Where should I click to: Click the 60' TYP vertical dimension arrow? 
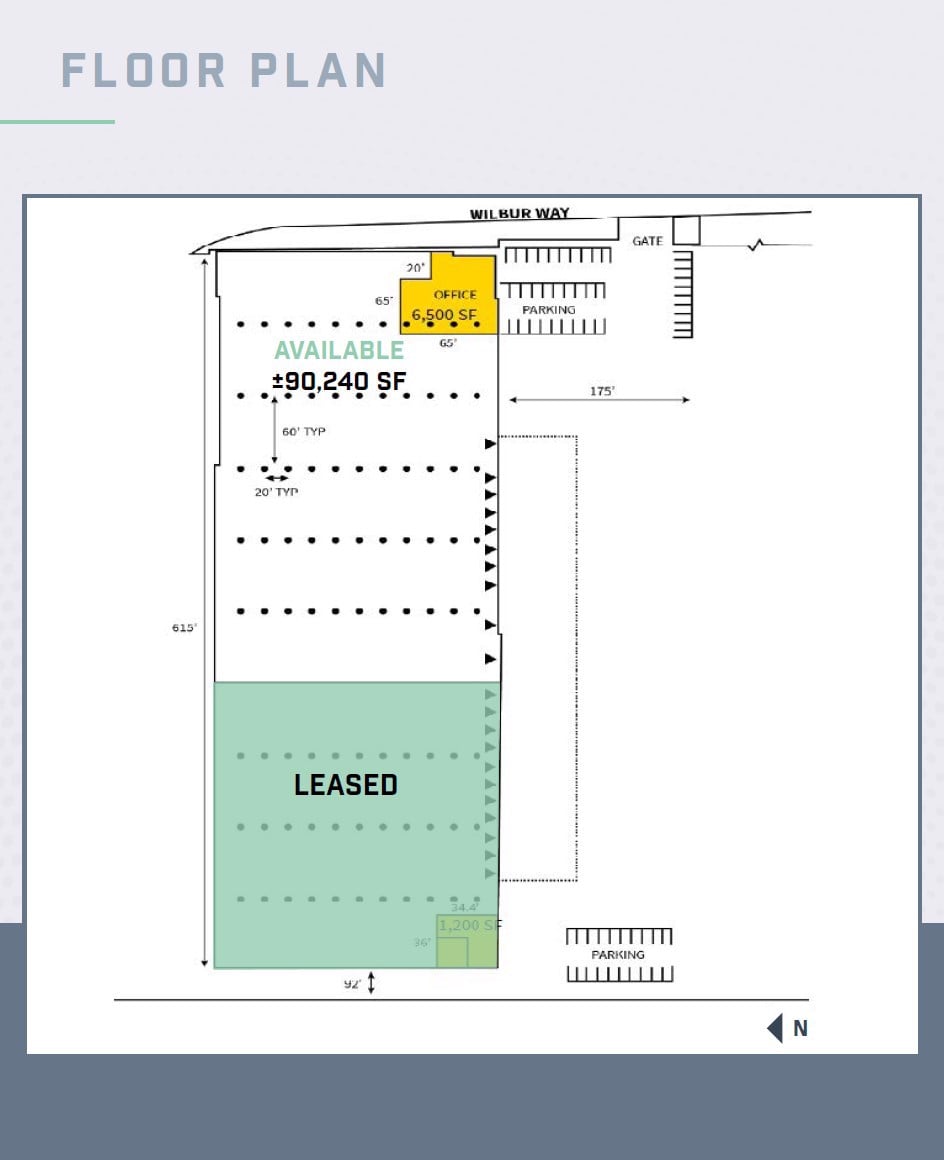275,430
